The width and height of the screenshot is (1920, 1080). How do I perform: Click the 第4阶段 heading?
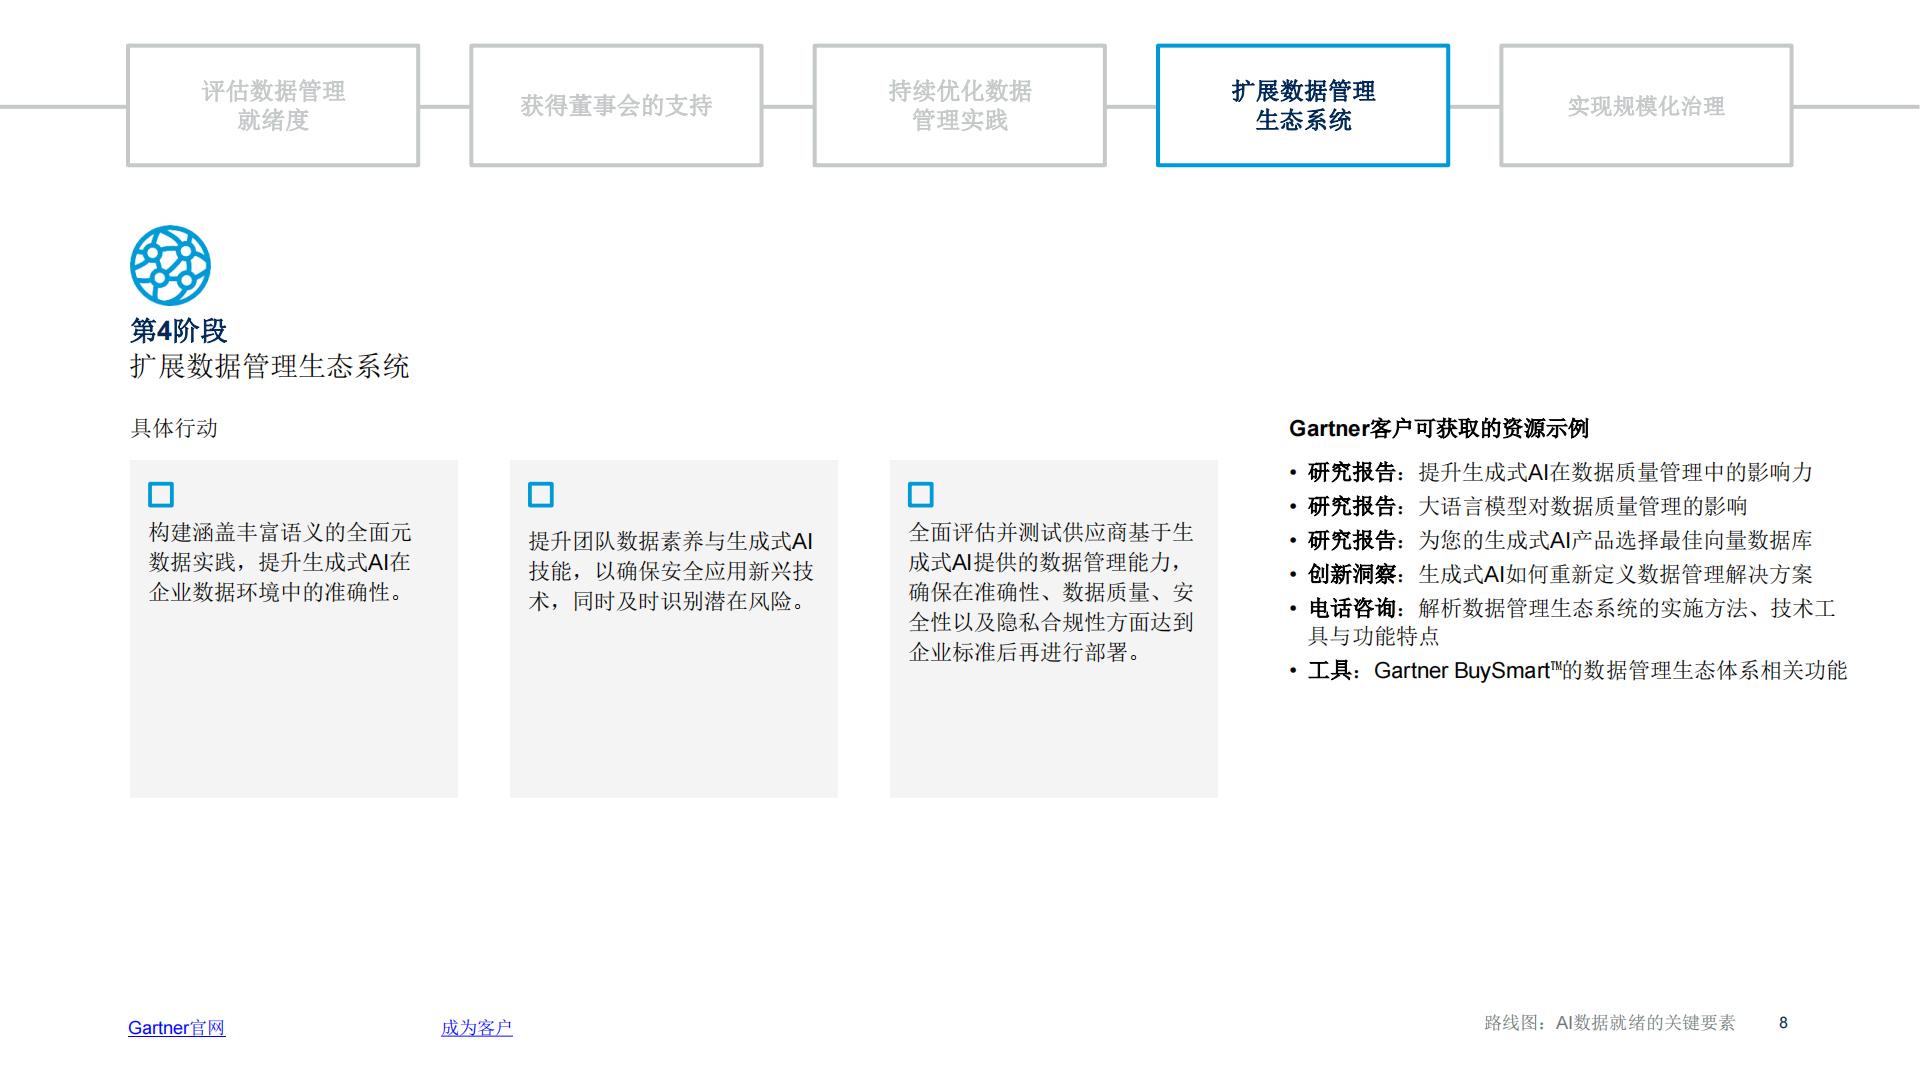(179, 331)
